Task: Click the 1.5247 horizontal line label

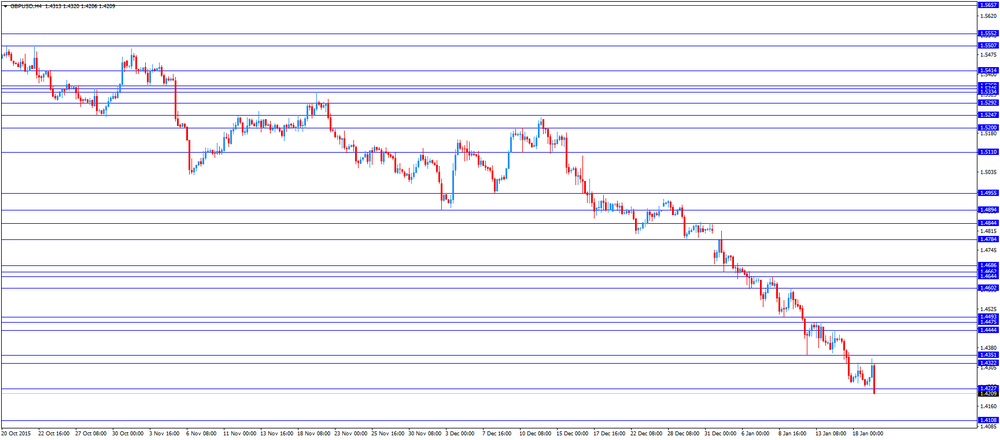Action: point(988,115)
